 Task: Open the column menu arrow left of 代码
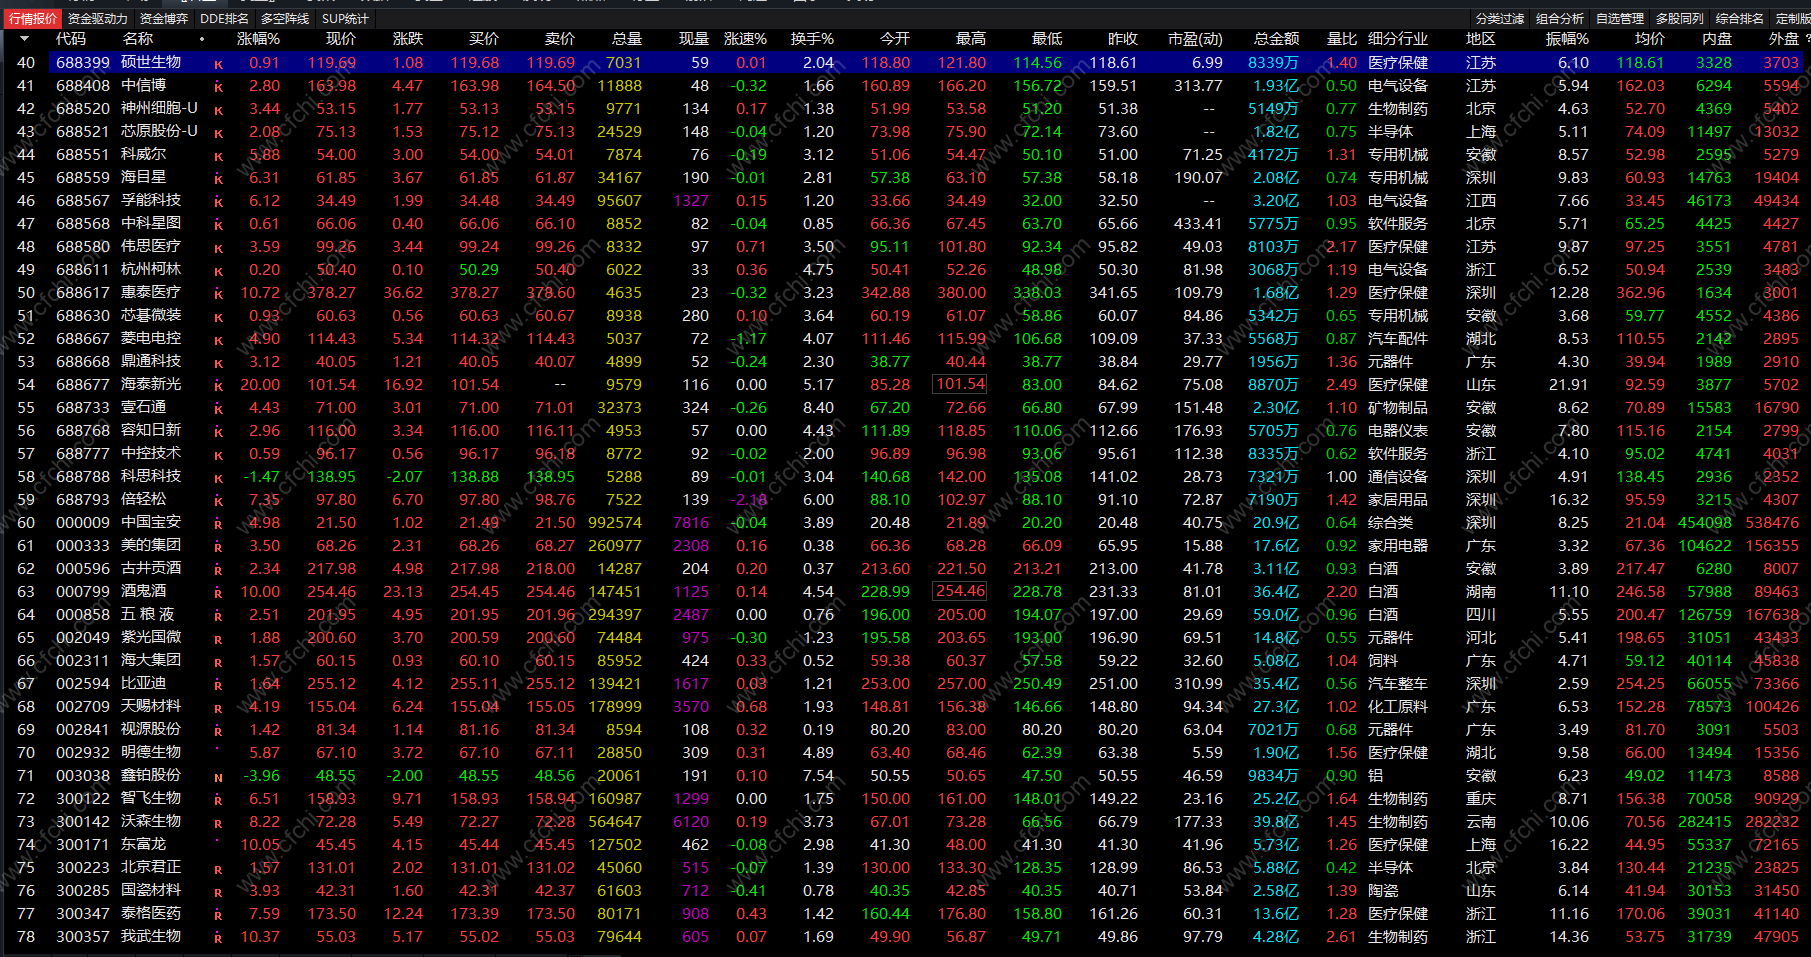tap(24, 39)
